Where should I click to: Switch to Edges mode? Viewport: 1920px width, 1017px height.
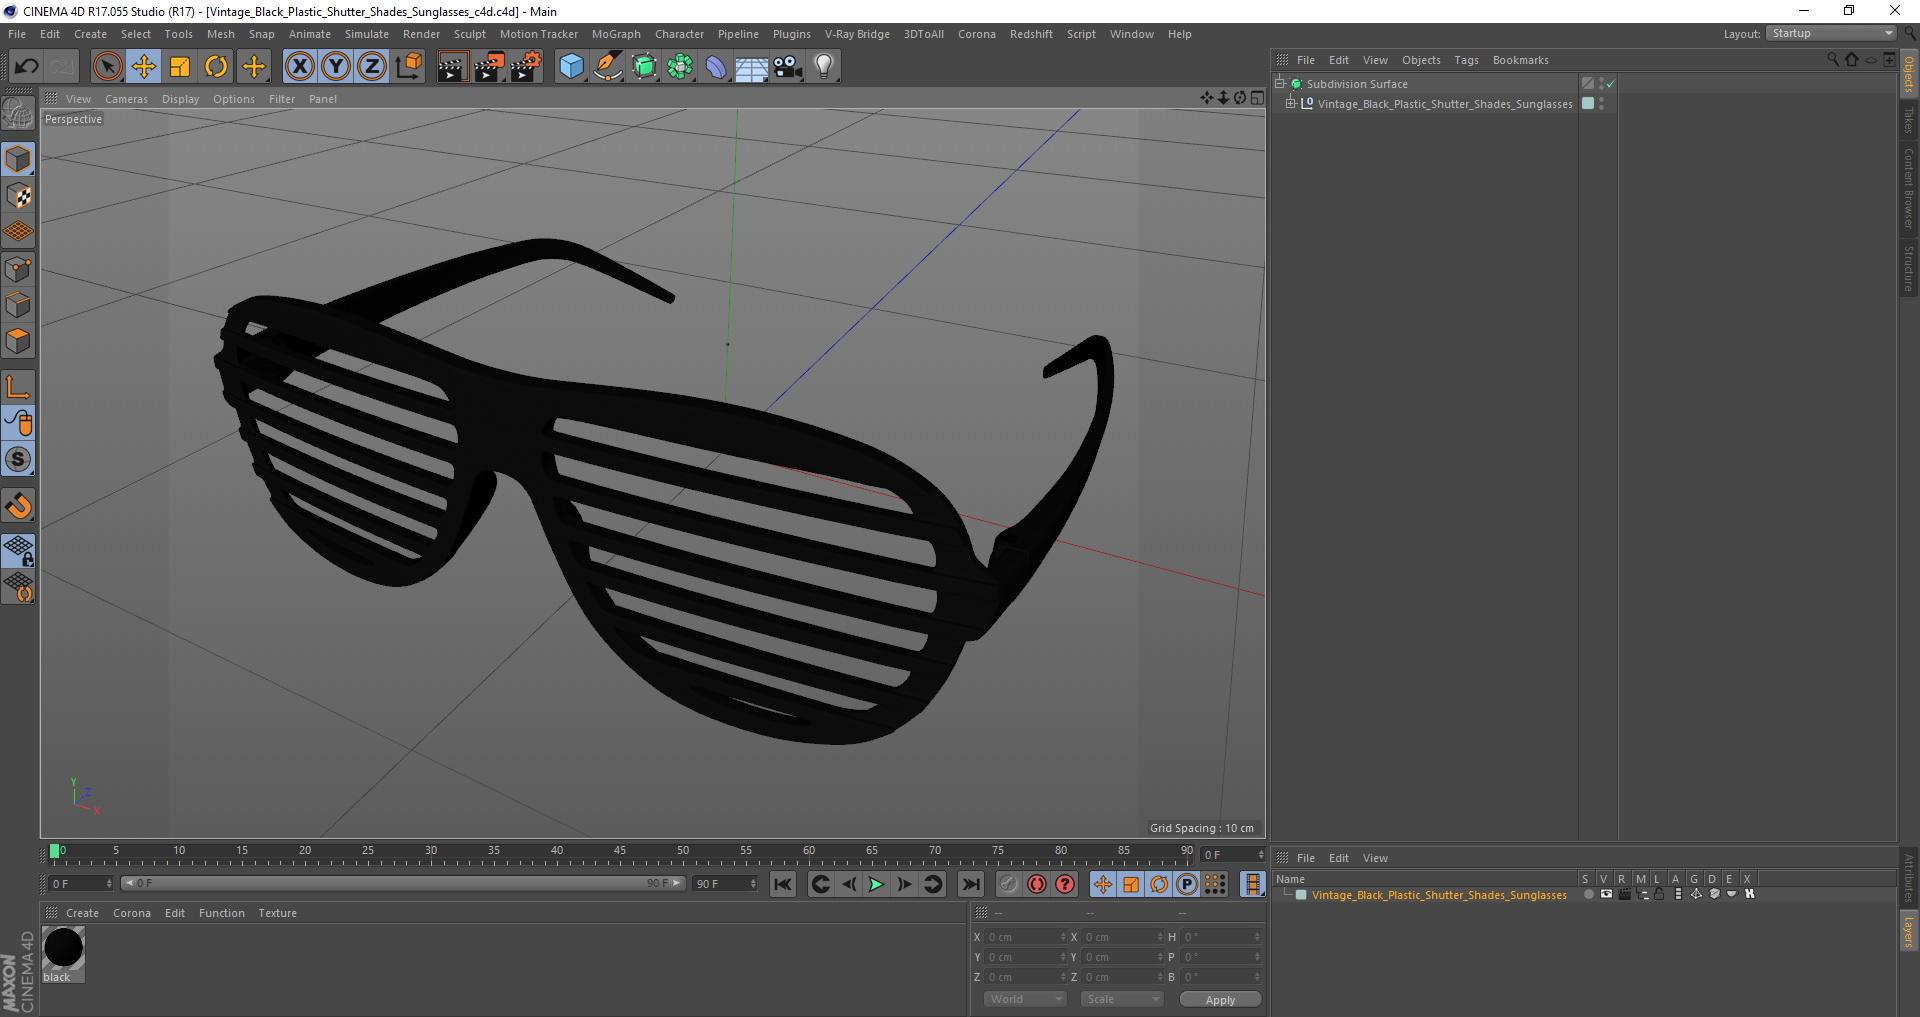coord(18,305)
